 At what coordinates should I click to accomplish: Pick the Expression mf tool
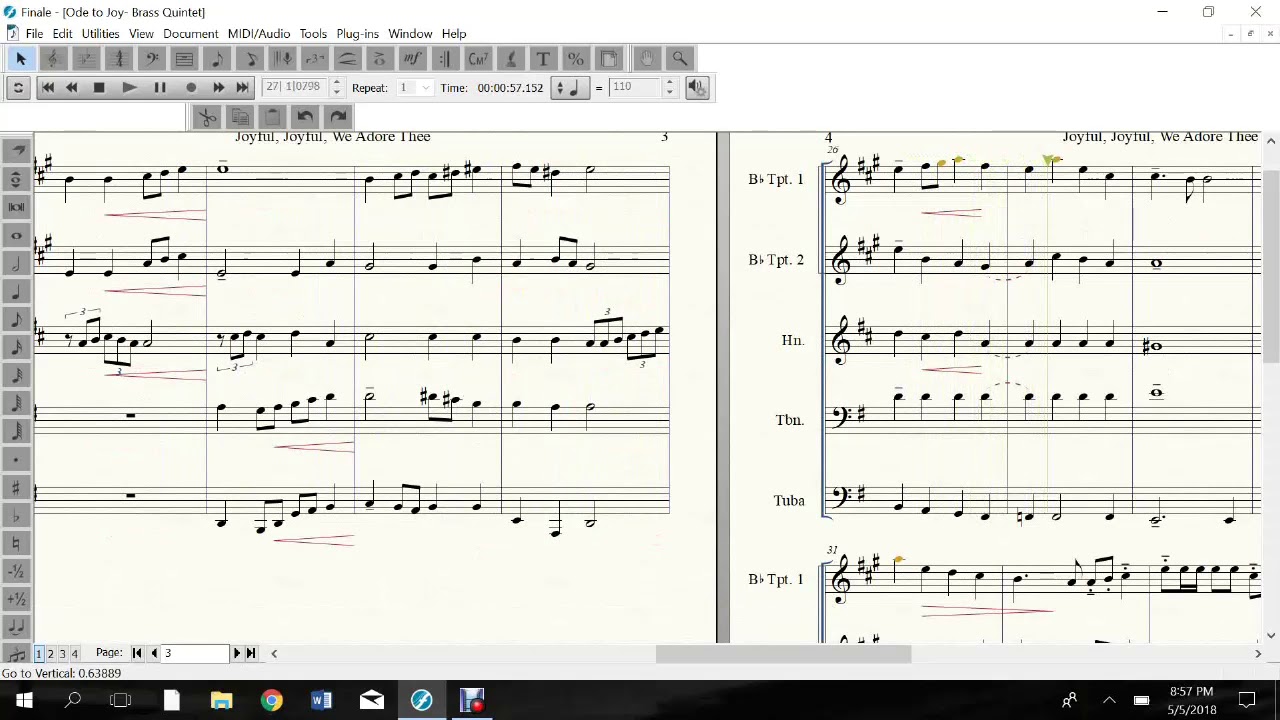click(412, 59)
